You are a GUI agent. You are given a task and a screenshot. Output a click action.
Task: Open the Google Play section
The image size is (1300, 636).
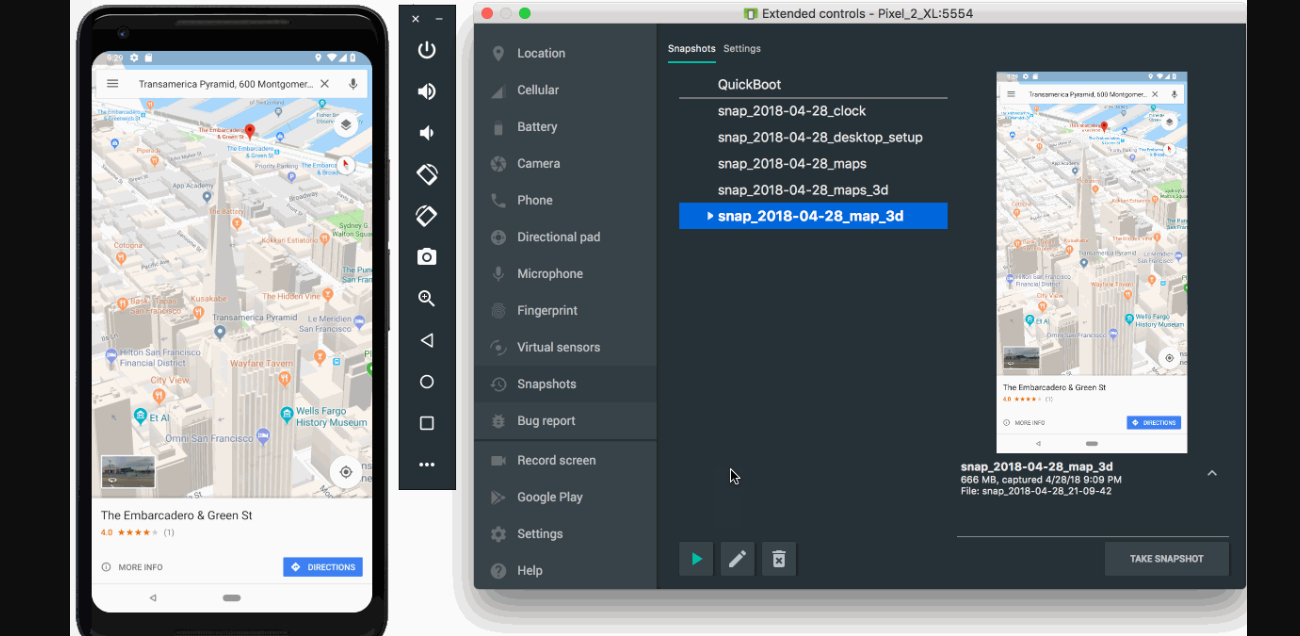[x=565, y=497]
